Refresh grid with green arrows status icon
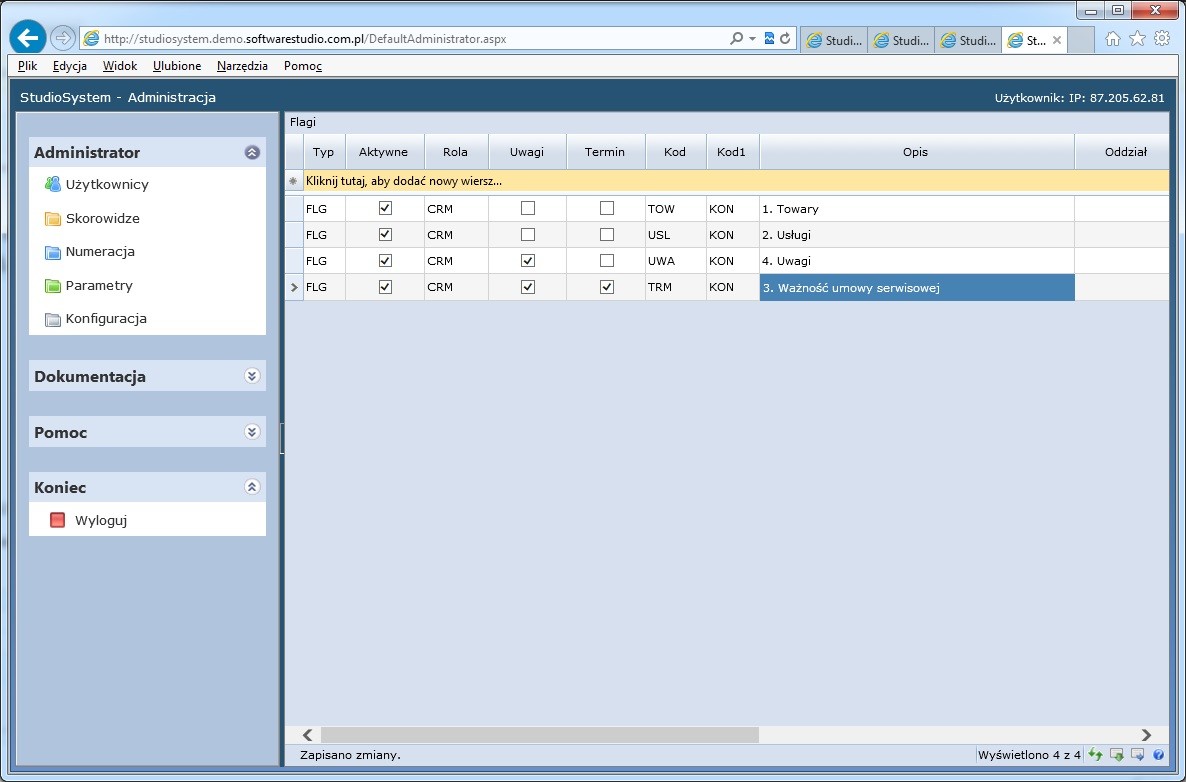Viewport: 1186px width, 782px height. (1094, 754)
